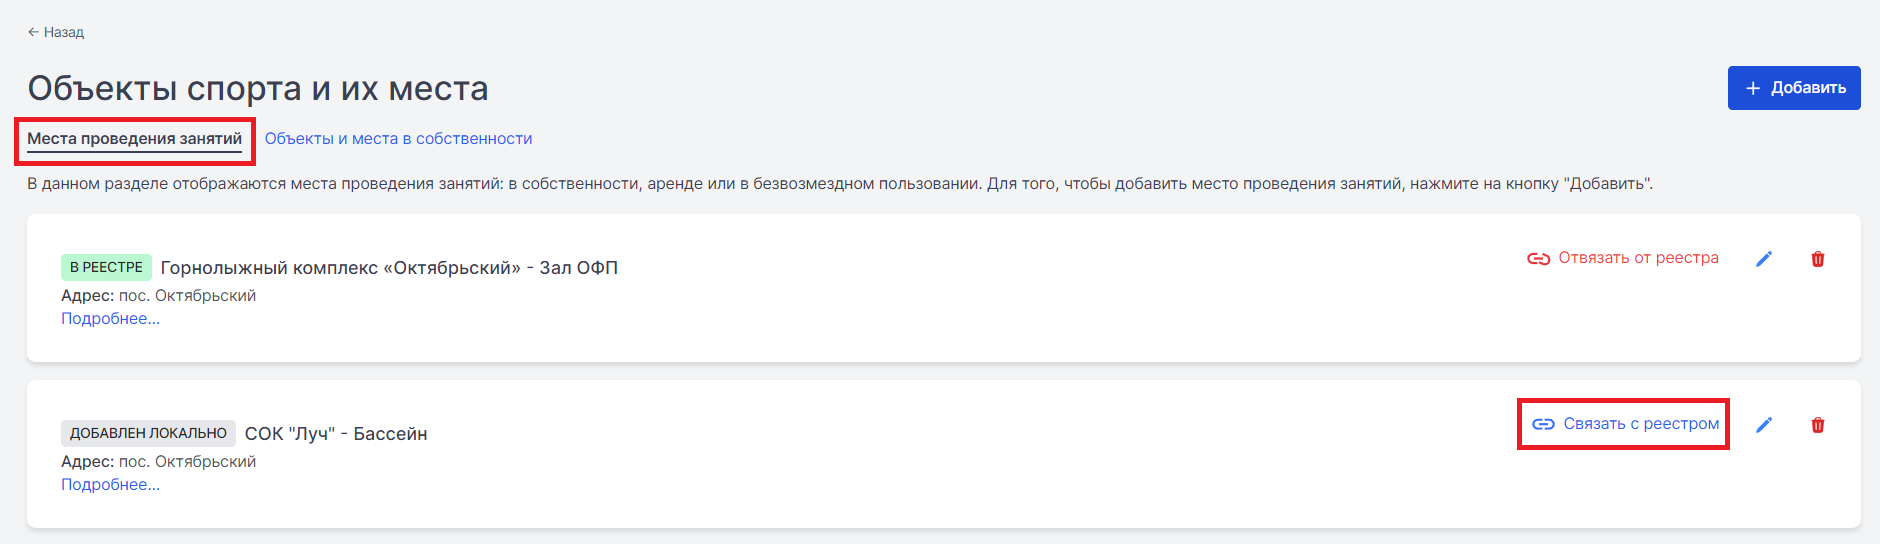Screen dimensions: 1880x544
Task: Switch to Места проведения занятий tab
Action: click(134, 139)
